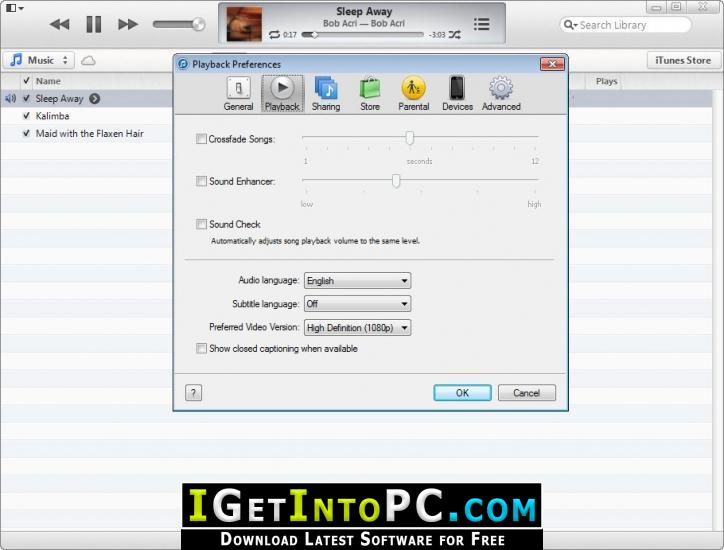This screenshot has height=550, width=724.
Task: Open the Sharing preferences tab
Action: click(x=326, y=94)
